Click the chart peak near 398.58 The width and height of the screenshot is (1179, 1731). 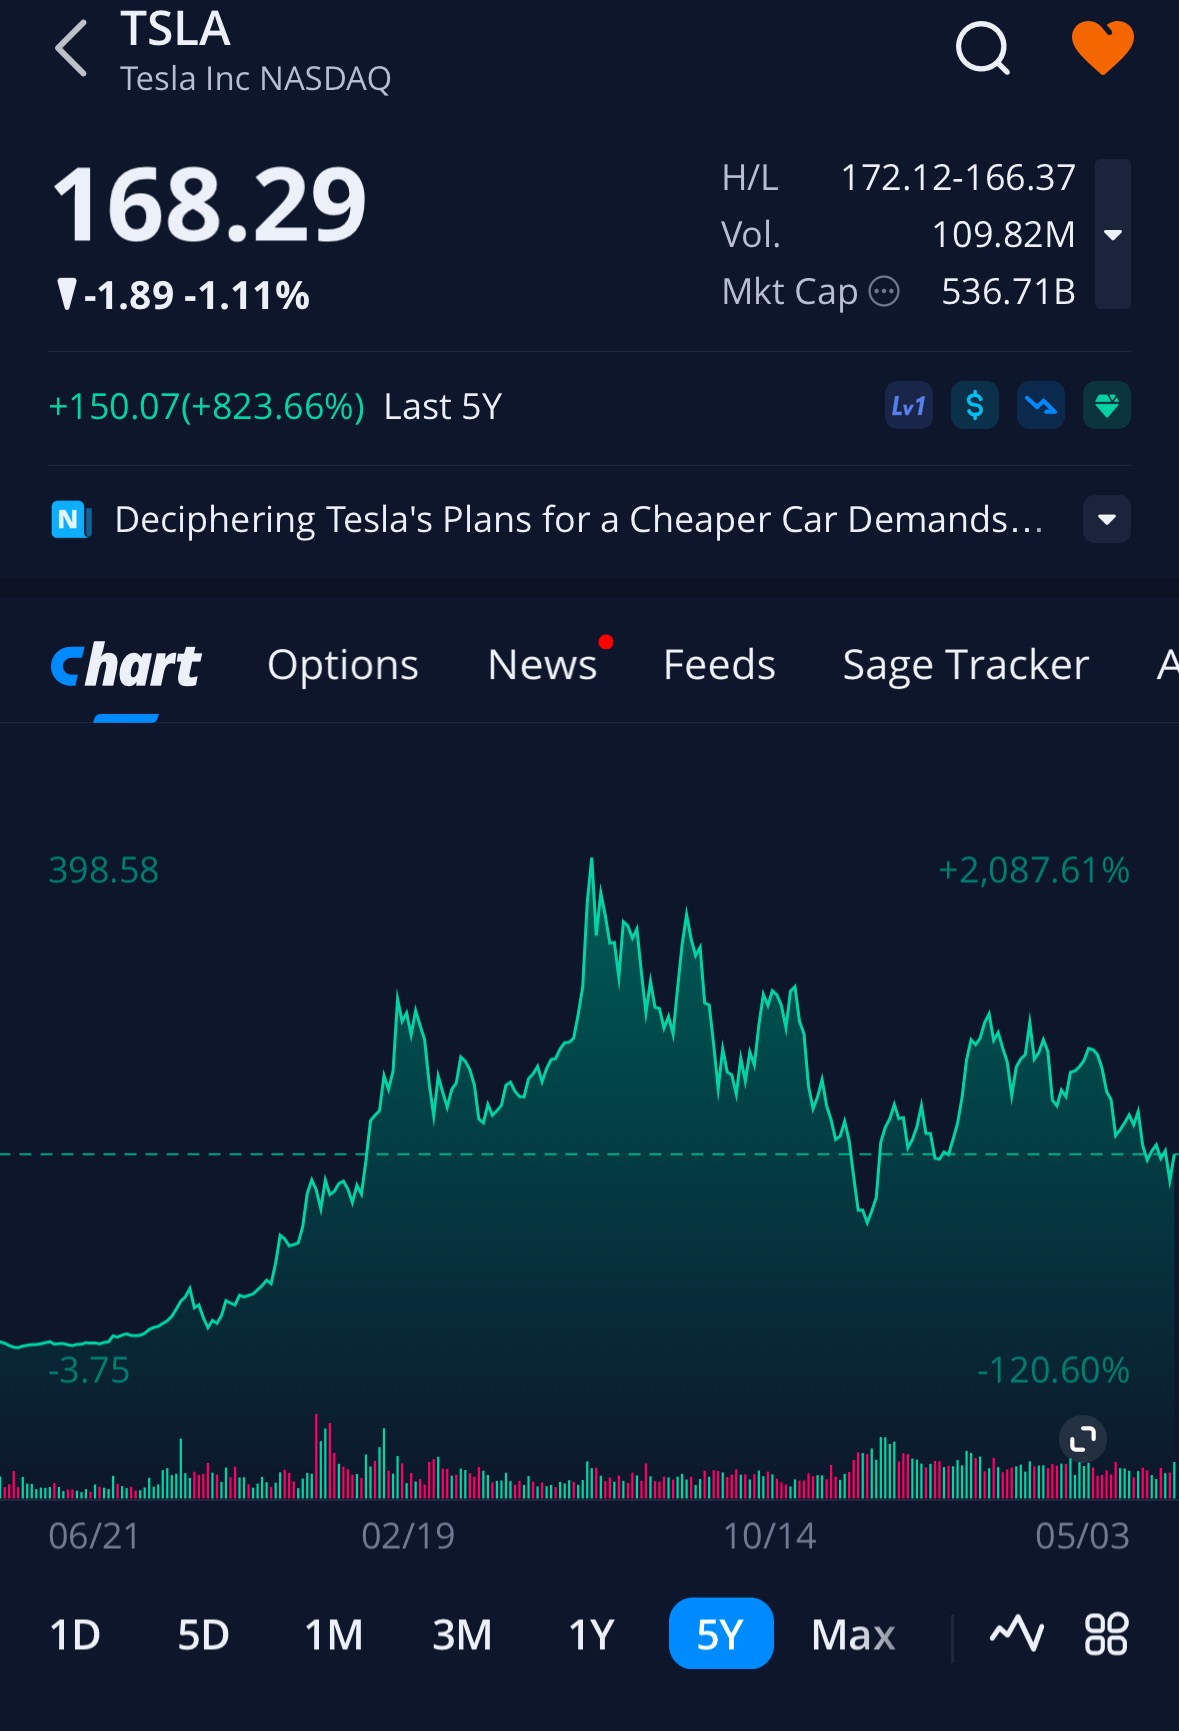pyautogui.click(x=591, y=860)
